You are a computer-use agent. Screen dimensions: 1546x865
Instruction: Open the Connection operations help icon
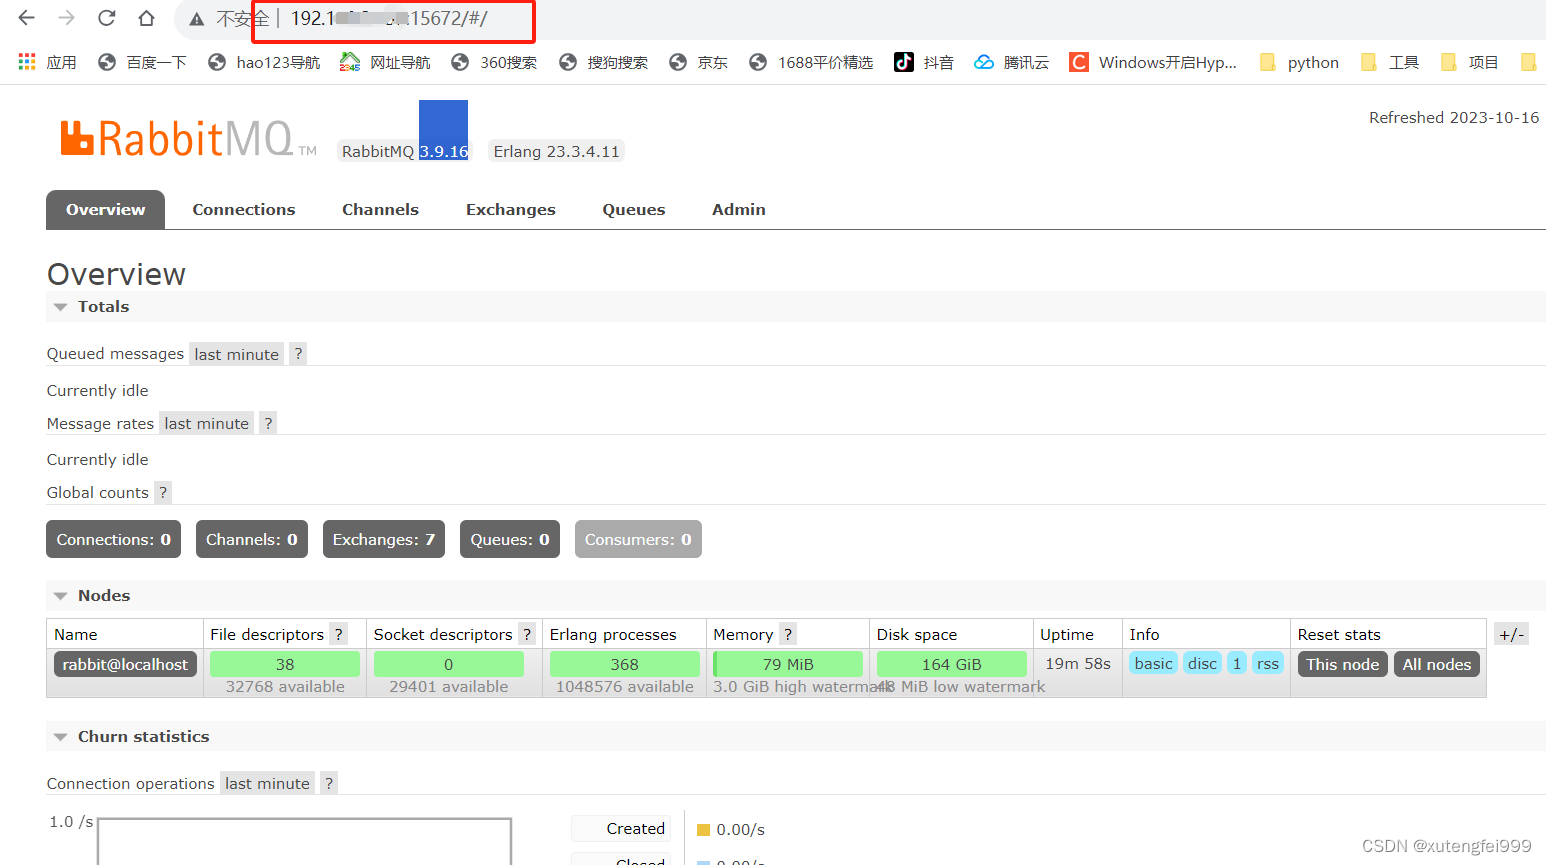click(x=328, y=782)
